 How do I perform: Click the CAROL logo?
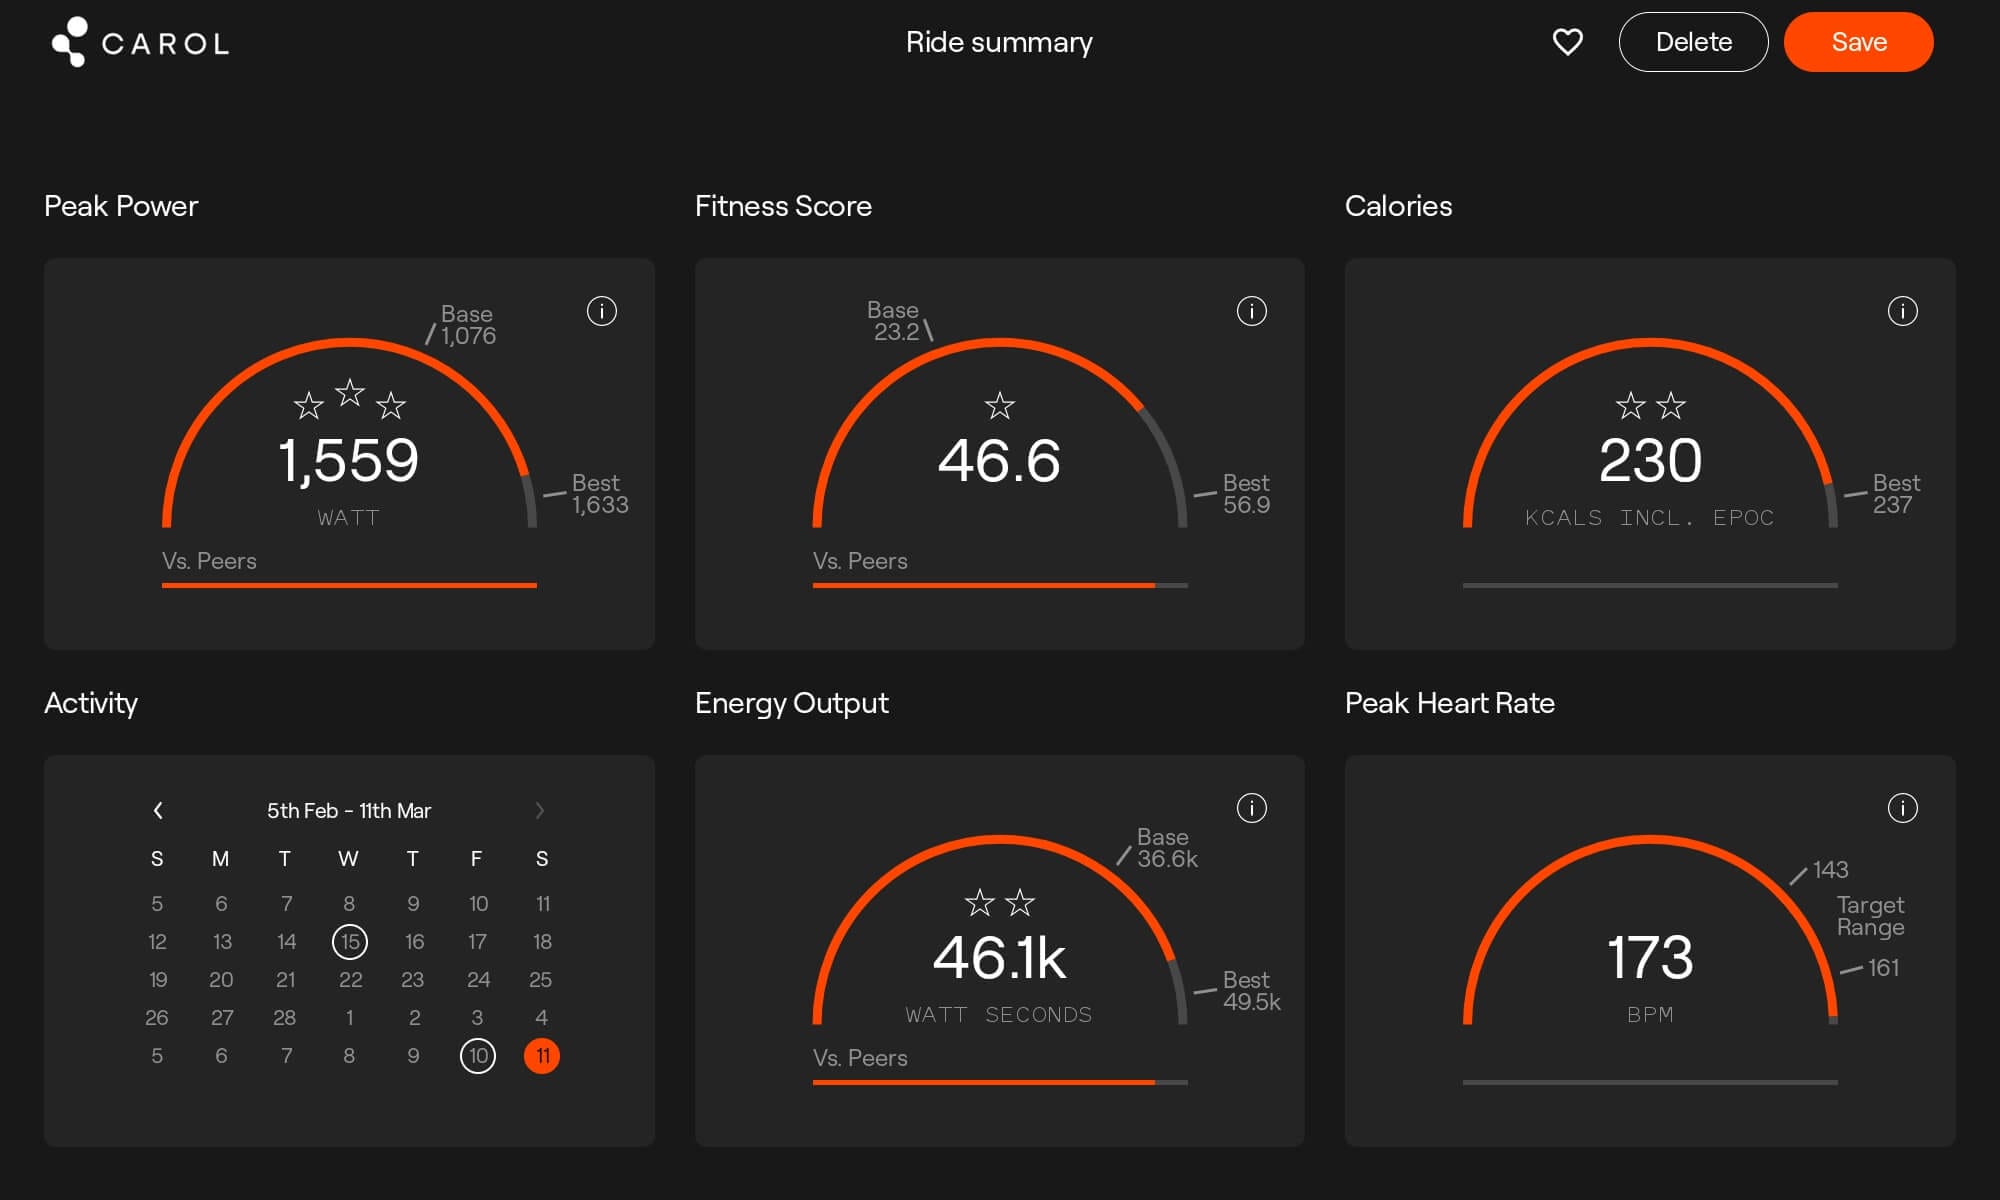point(140,43)
